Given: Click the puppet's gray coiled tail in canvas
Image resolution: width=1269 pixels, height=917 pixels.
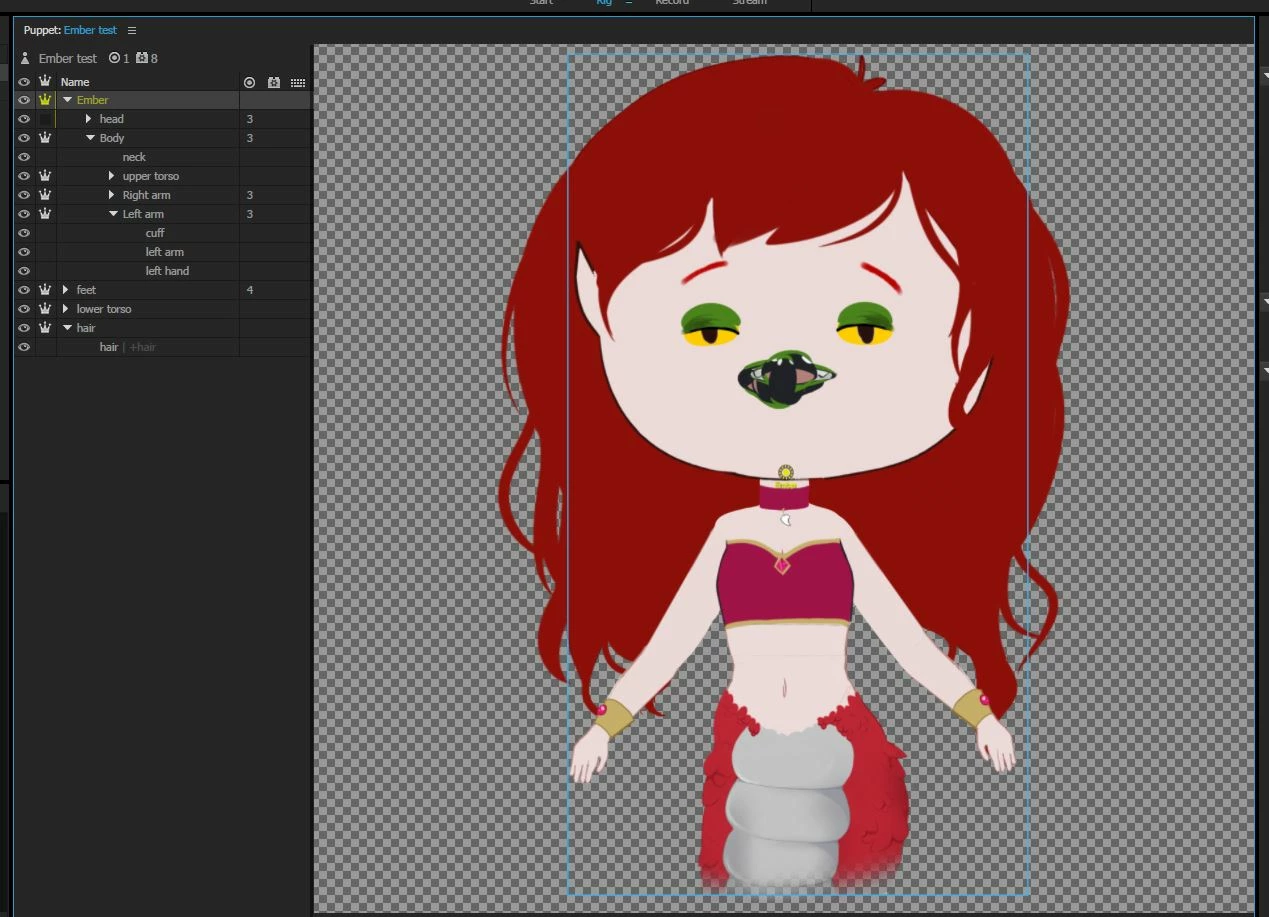Looking at the screenshot, I should (x=787, y=805).
